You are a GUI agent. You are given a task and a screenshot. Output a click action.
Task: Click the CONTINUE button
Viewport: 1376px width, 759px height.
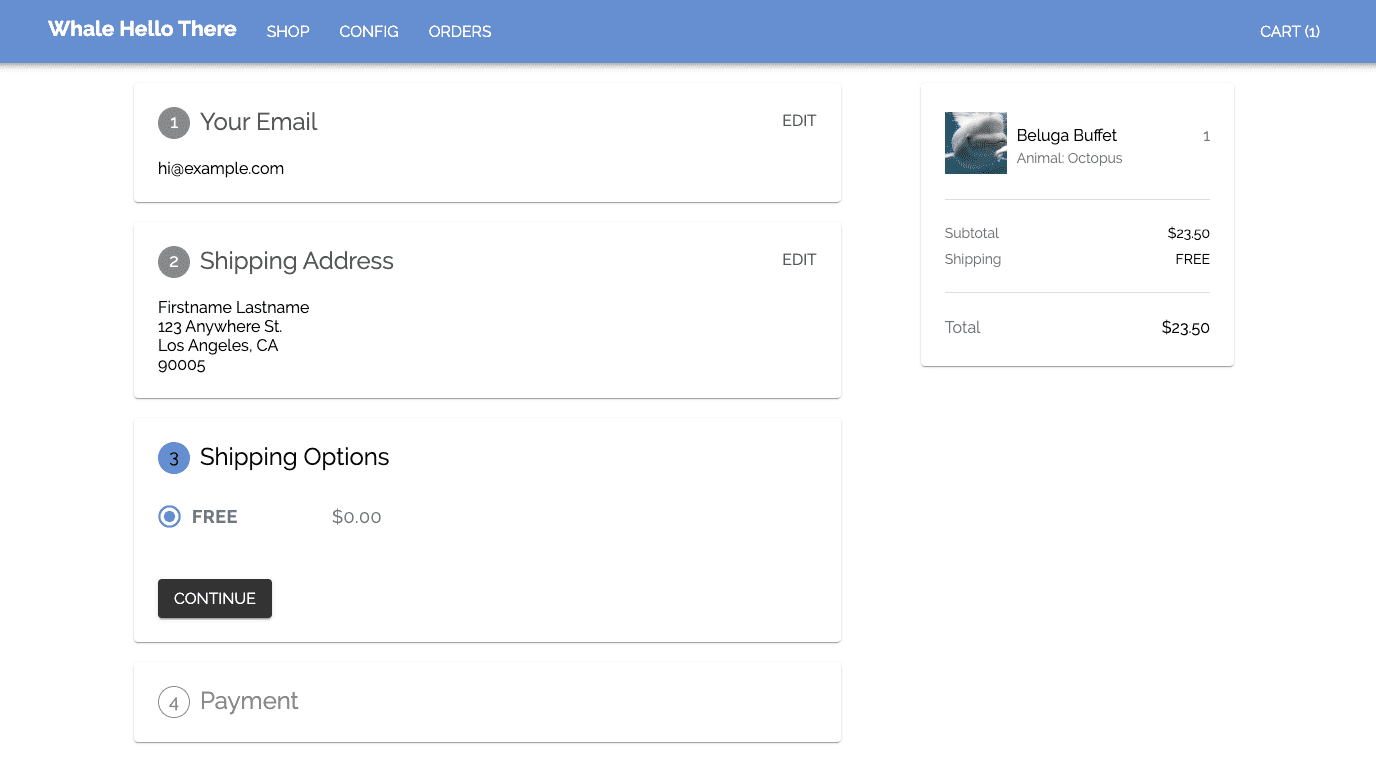tap(215, 599)
